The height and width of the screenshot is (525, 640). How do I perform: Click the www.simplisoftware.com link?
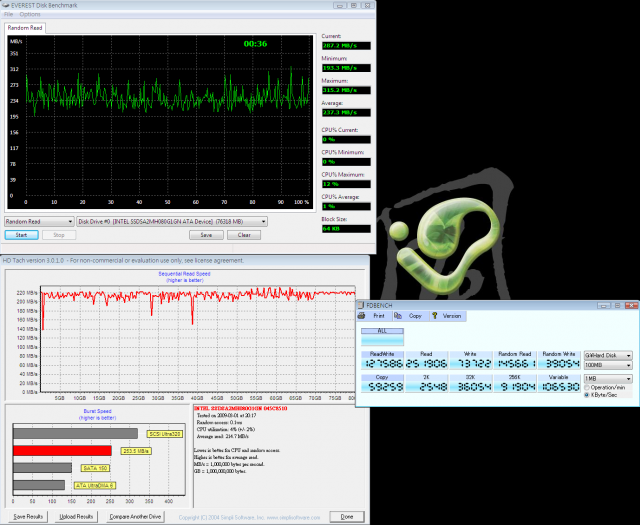293,517
